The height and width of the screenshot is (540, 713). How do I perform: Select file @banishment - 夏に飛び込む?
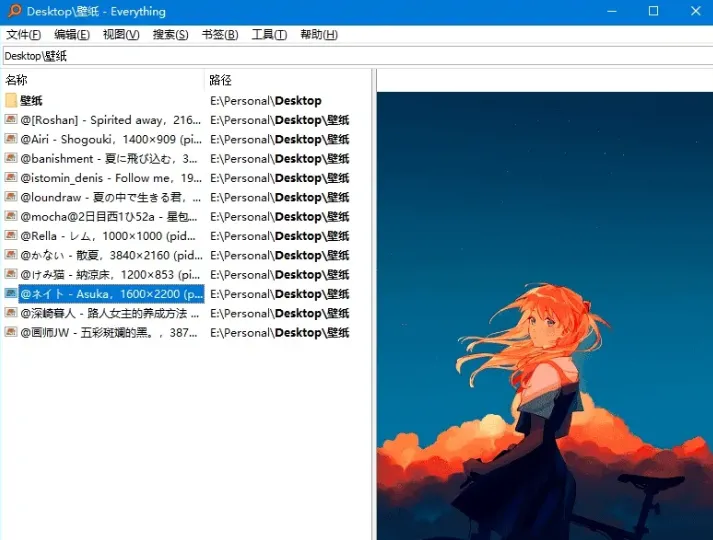[109, 159]
